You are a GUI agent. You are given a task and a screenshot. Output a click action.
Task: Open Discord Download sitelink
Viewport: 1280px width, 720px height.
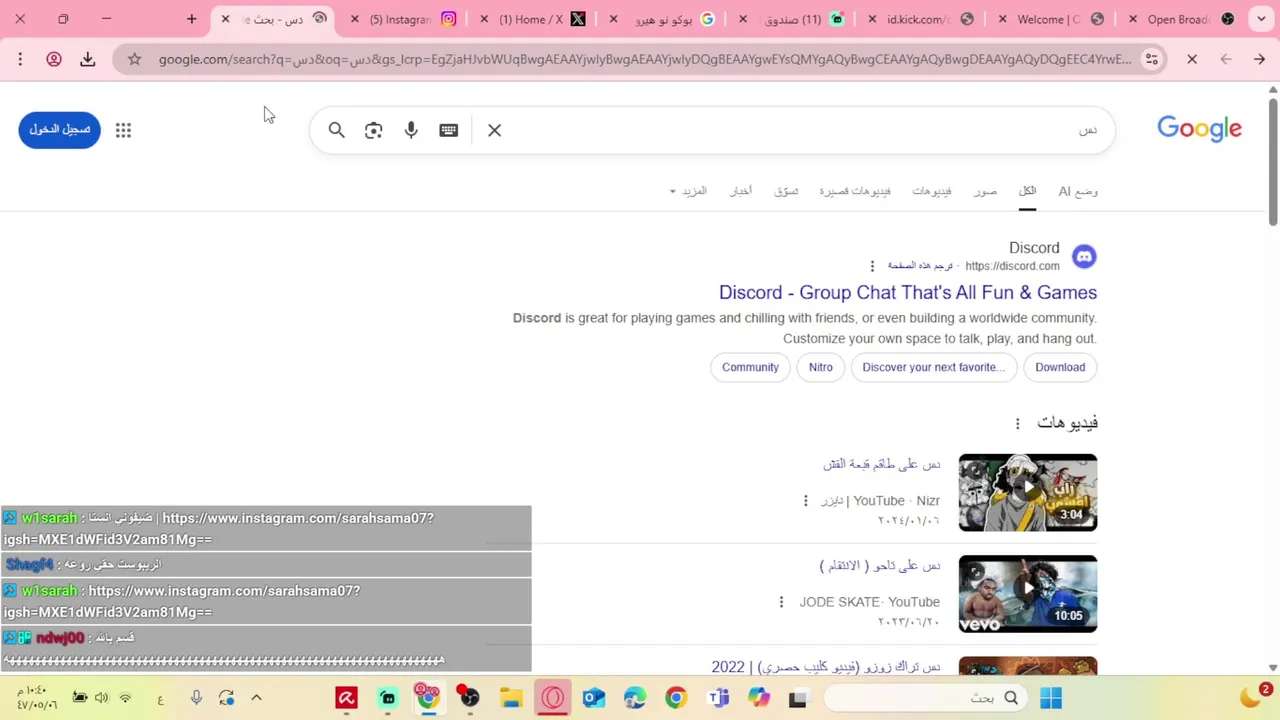(x=1060, y=367)
